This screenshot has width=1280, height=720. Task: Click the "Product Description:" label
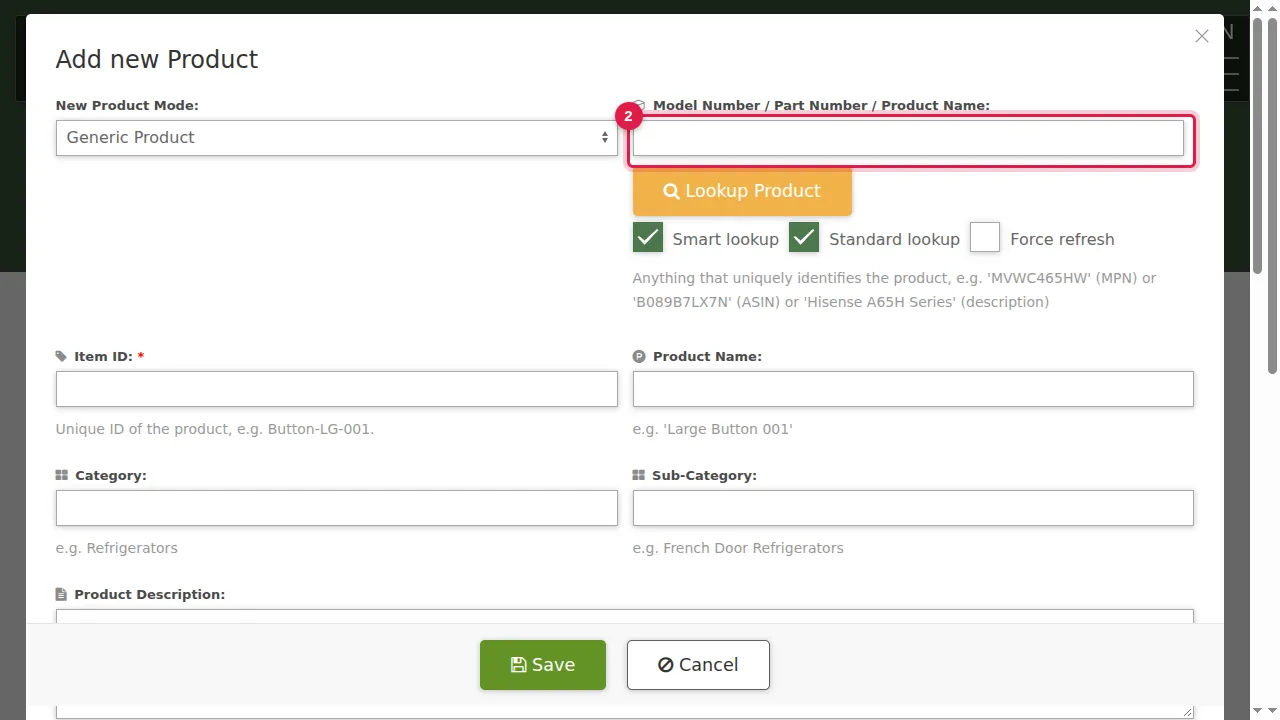tap(150, 594)
